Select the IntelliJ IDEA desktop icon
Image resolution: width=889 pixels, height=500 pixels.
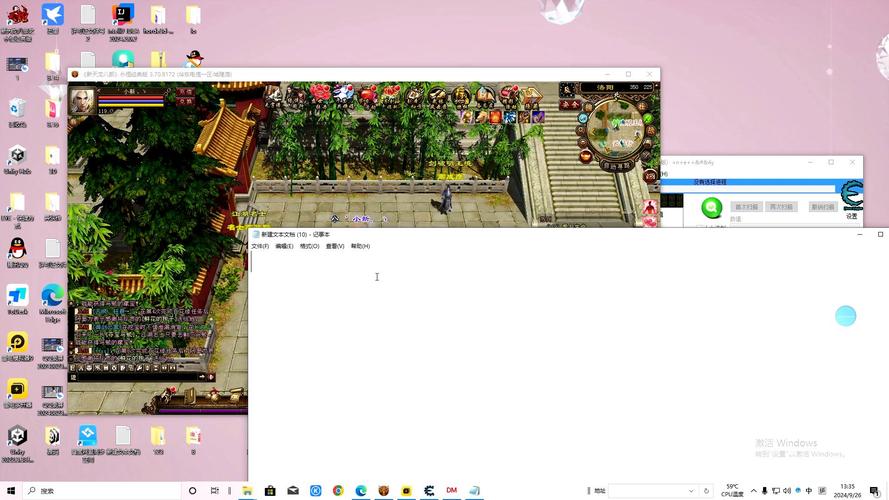(122, 22)
